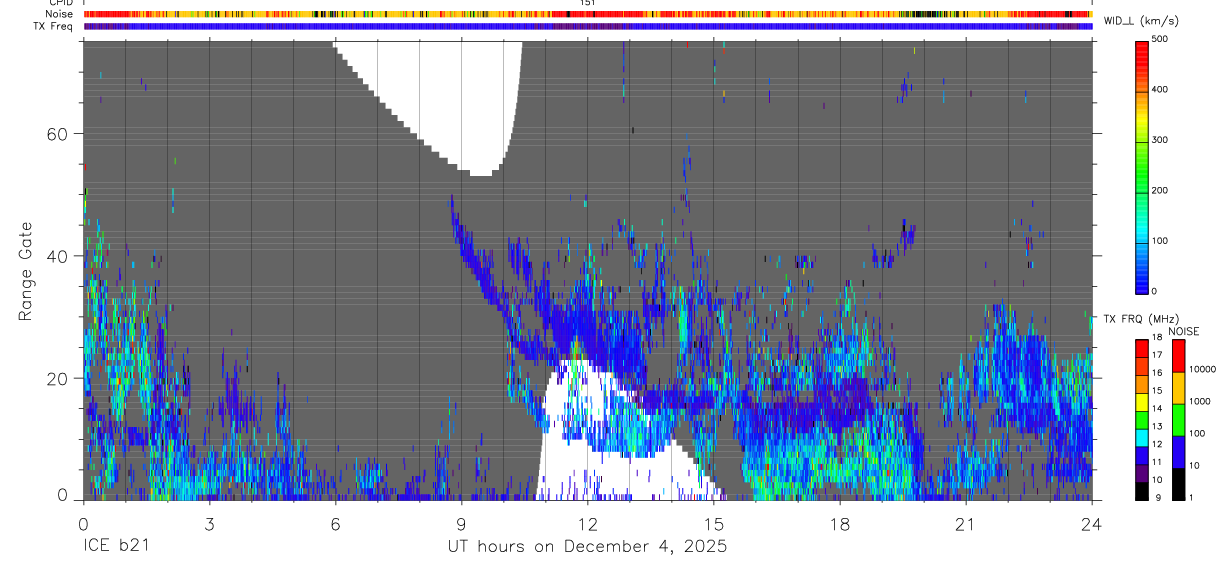This screenshot has width=1228, height=567.
Task: Click the '3' hour label on time axis
Action: click(209, 523)
